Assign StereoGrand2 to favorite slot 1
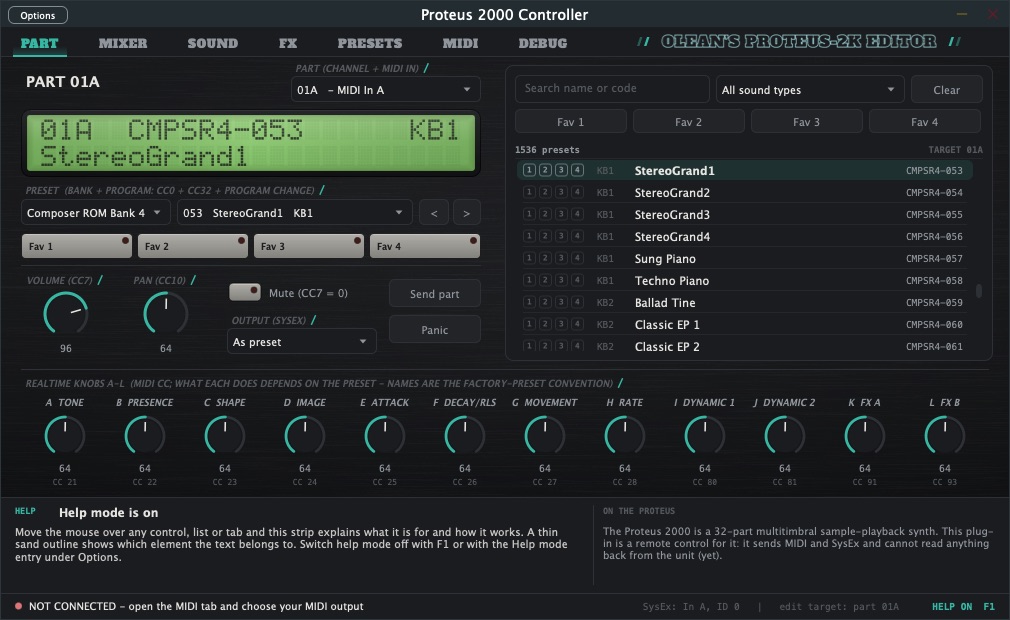 (529, 193)
